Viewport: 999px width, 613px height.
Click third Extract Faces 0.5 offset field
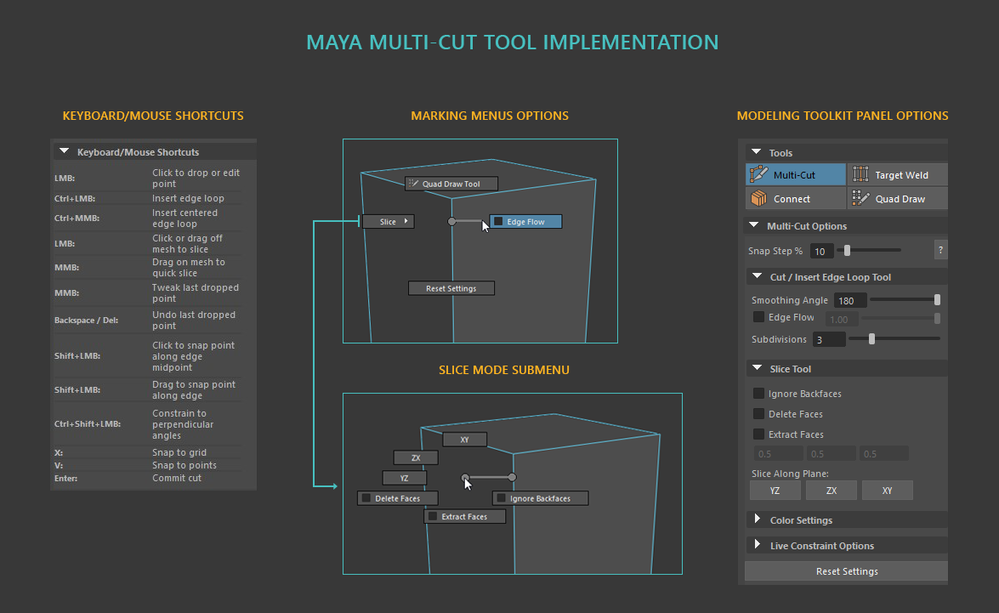click(884, 454)
